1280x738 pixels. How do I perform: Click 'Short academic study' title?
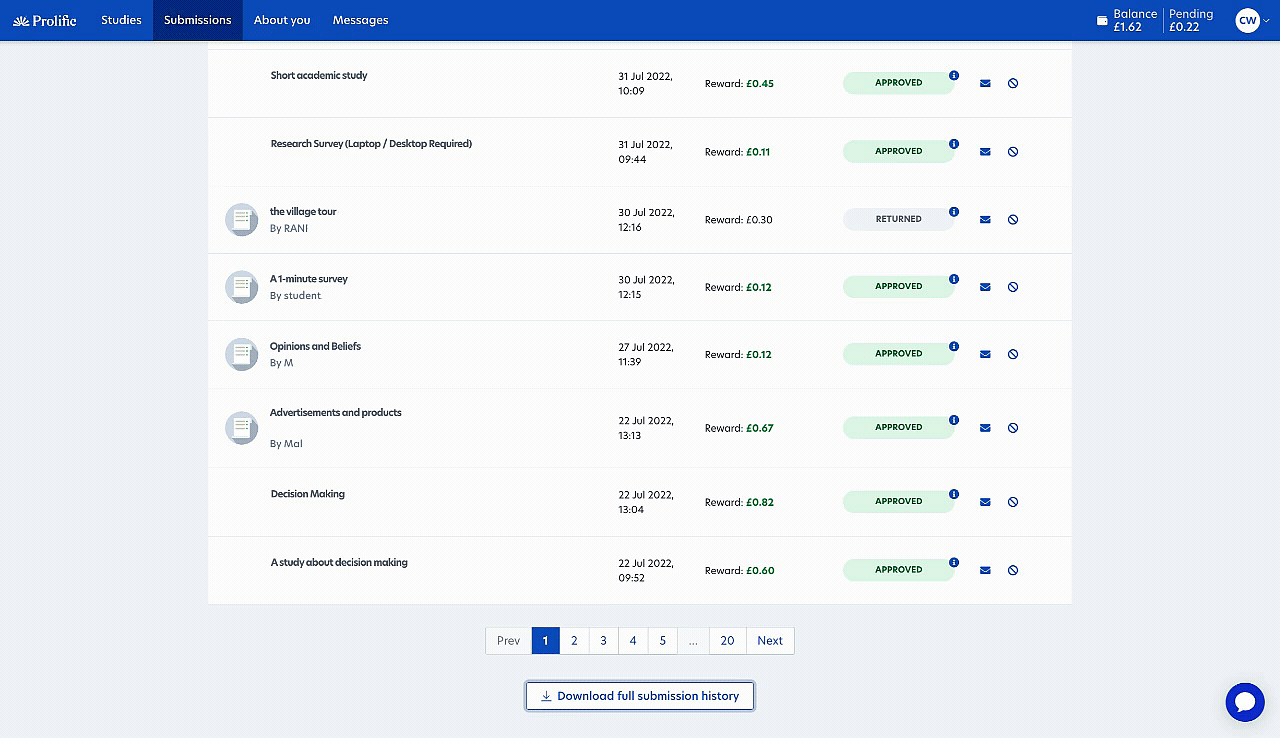click(319, 76)
